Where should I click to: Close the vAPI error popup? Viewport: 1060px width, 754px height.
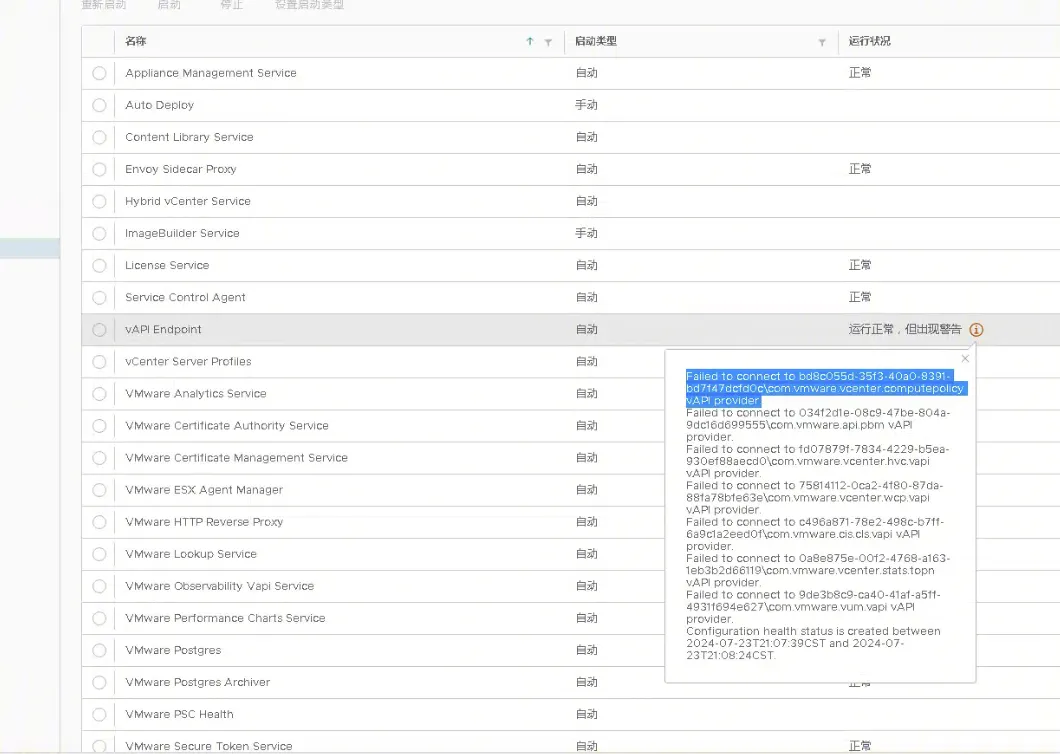965,358
